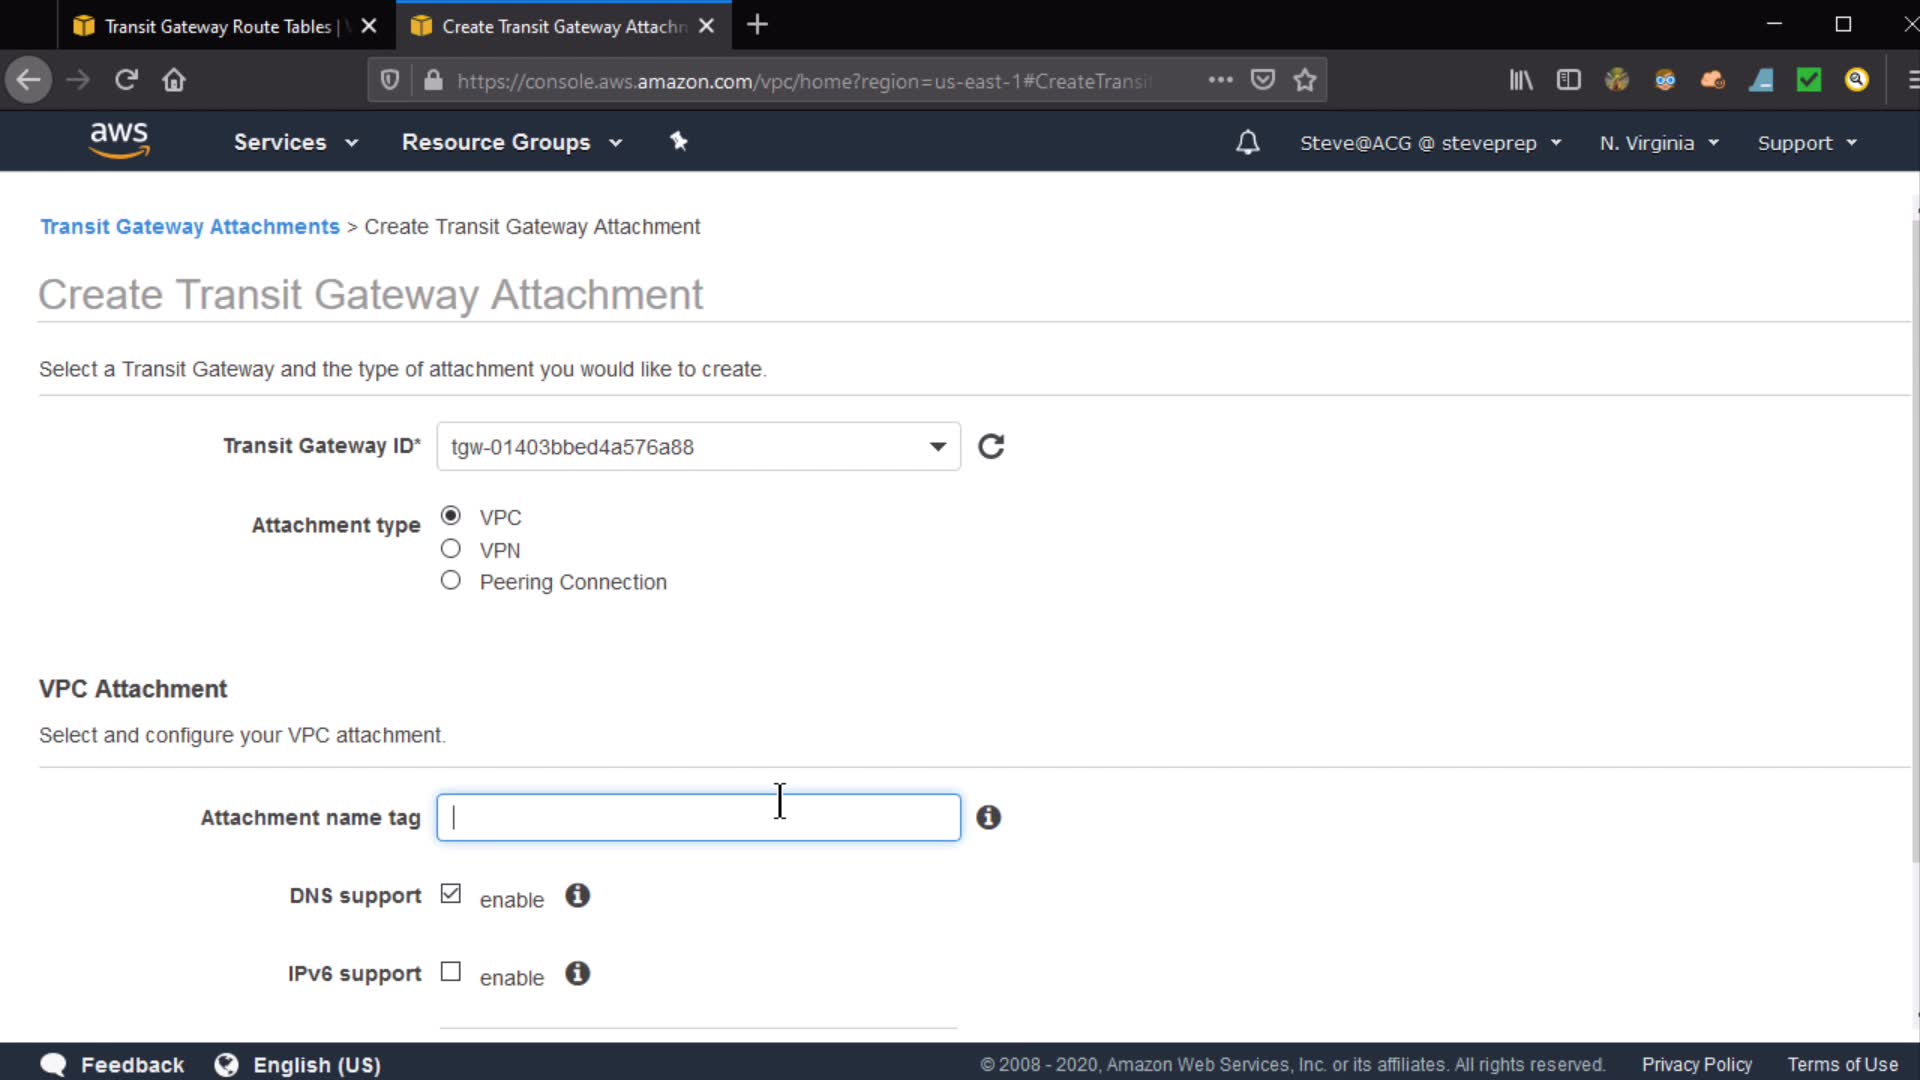Enable the IPv6 support checkbox
Screen dimensions: 1920x1080
point(451,972)
